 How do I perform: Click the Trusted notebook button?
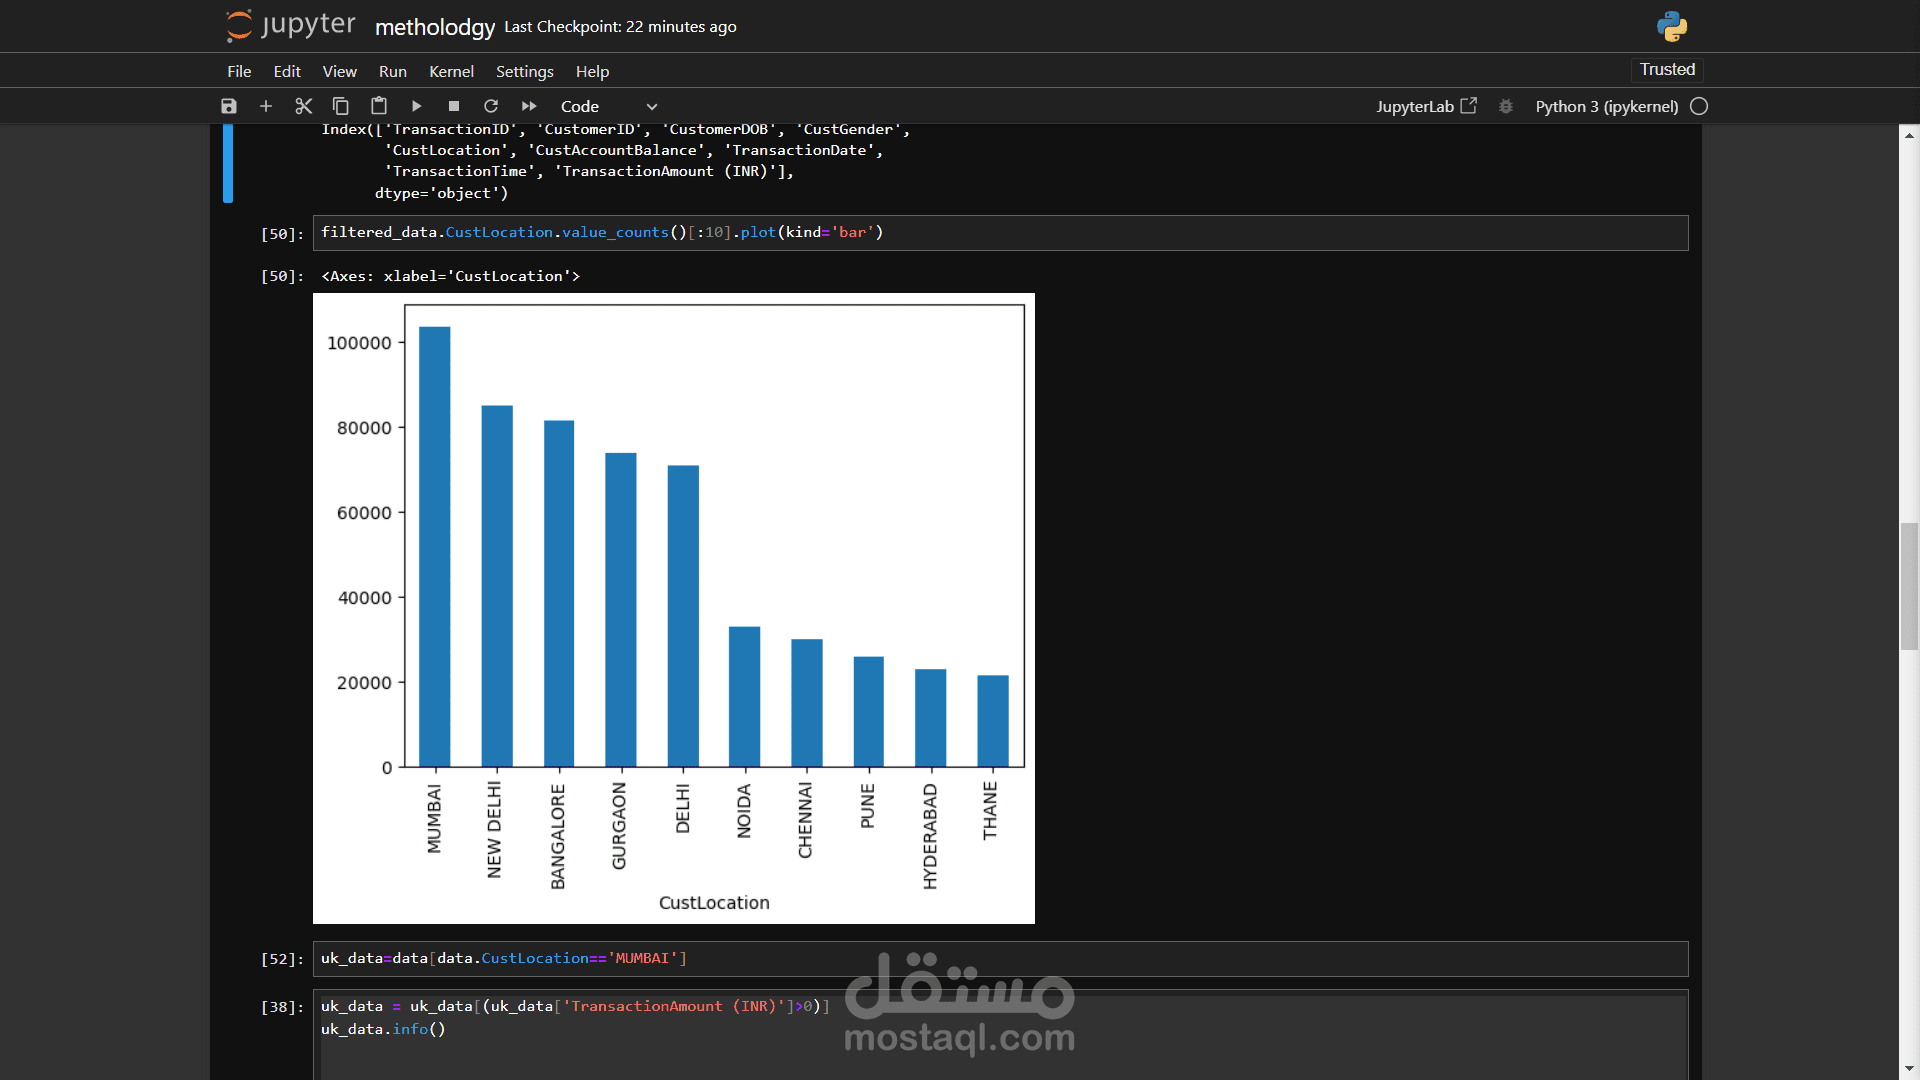(1667, 69)
